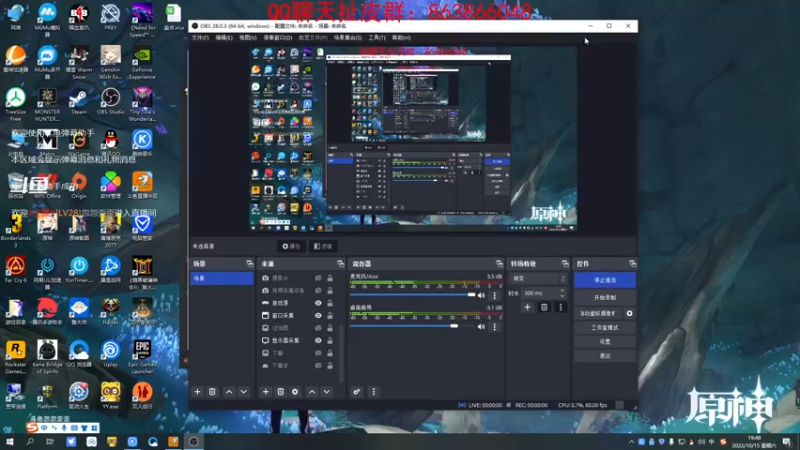Click start virtual camera button
800x450 pixels.
pyautogui.click(x=598, y=313)
